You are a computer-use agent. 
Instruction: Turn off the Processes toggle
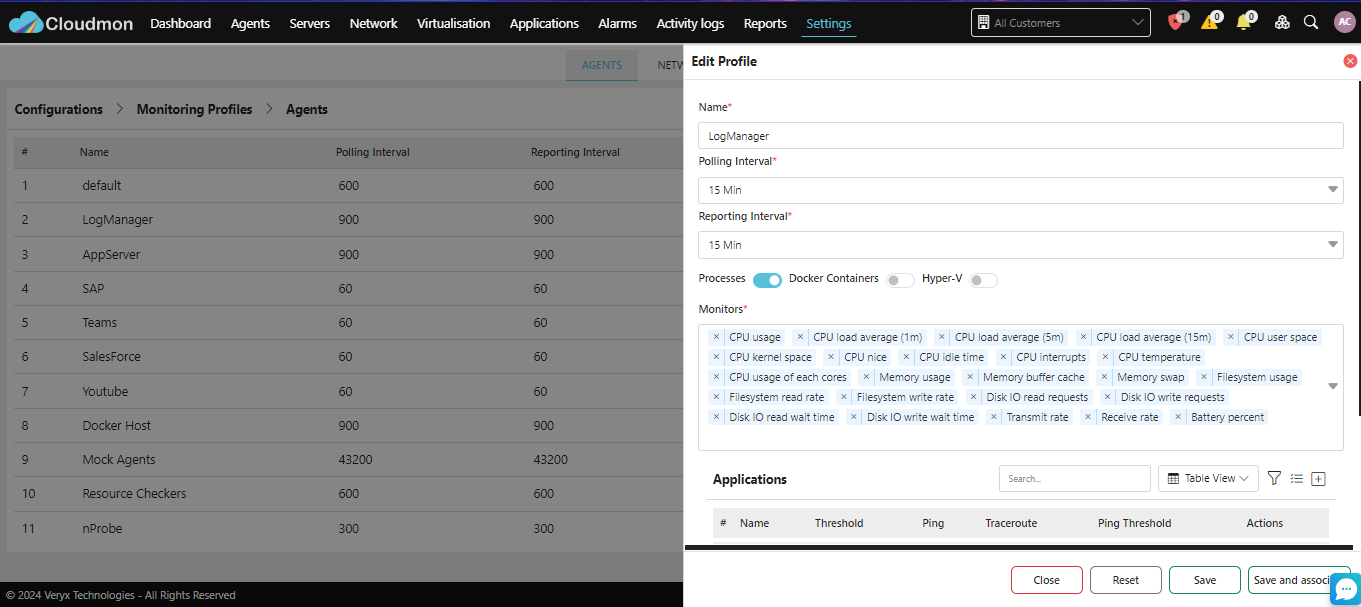click(767, 279)
